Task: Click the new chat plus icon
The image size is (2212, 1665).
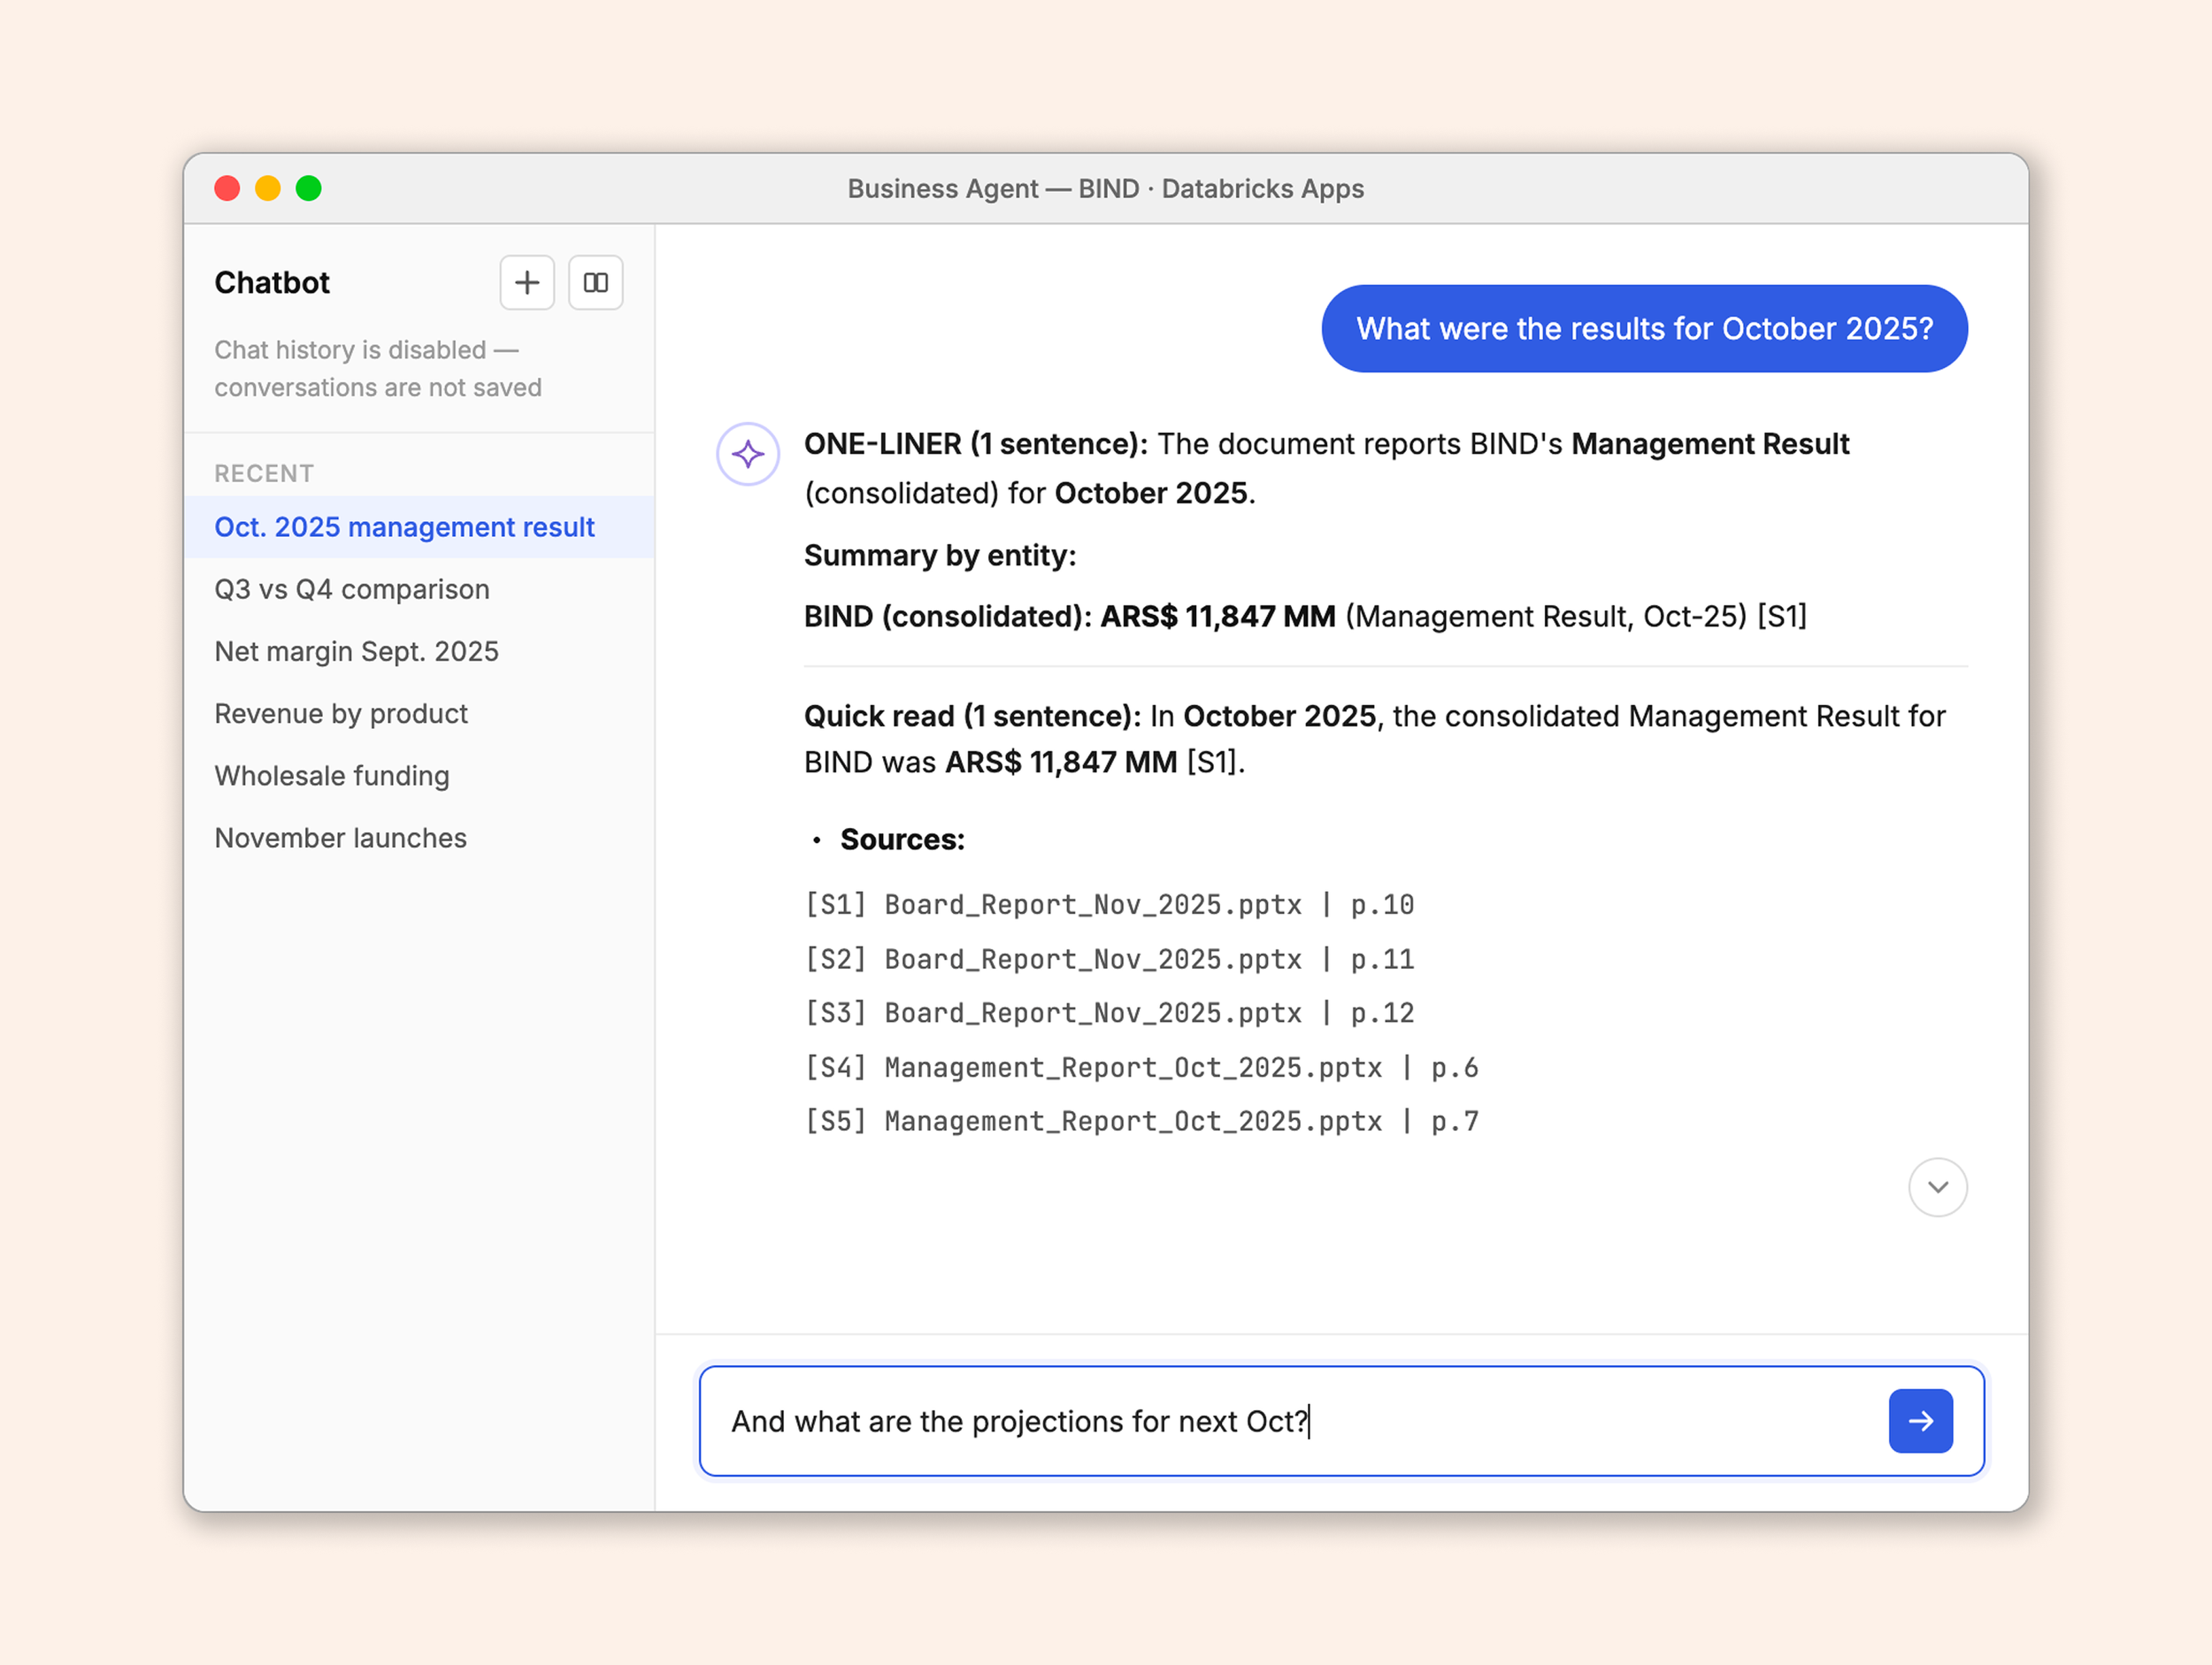Action: pos(527,283)
